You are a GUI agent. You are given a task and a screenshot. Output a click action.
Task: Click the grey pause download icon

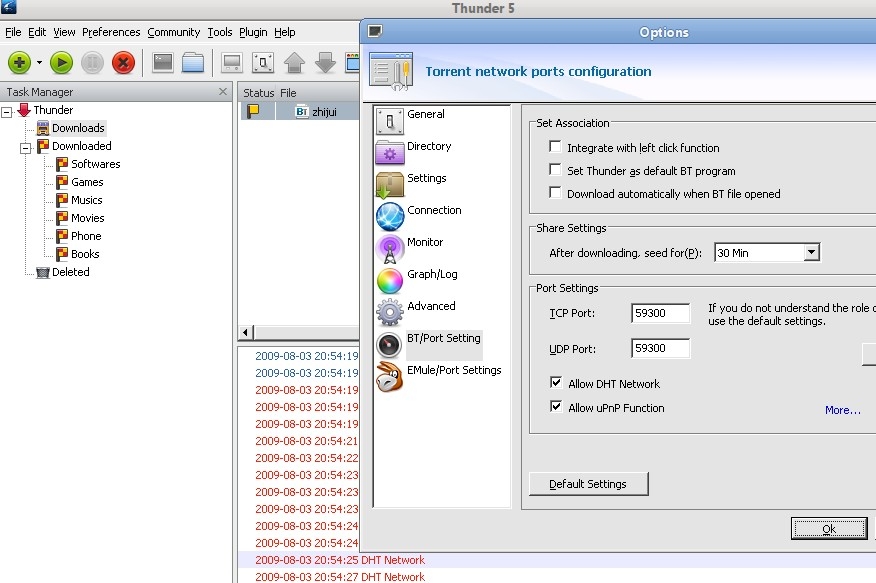pos(92,63)
